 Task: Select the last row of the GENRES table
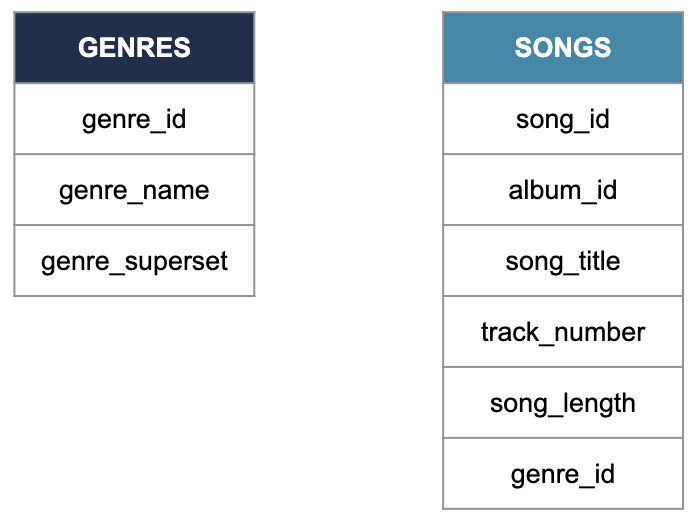point(134,261)
